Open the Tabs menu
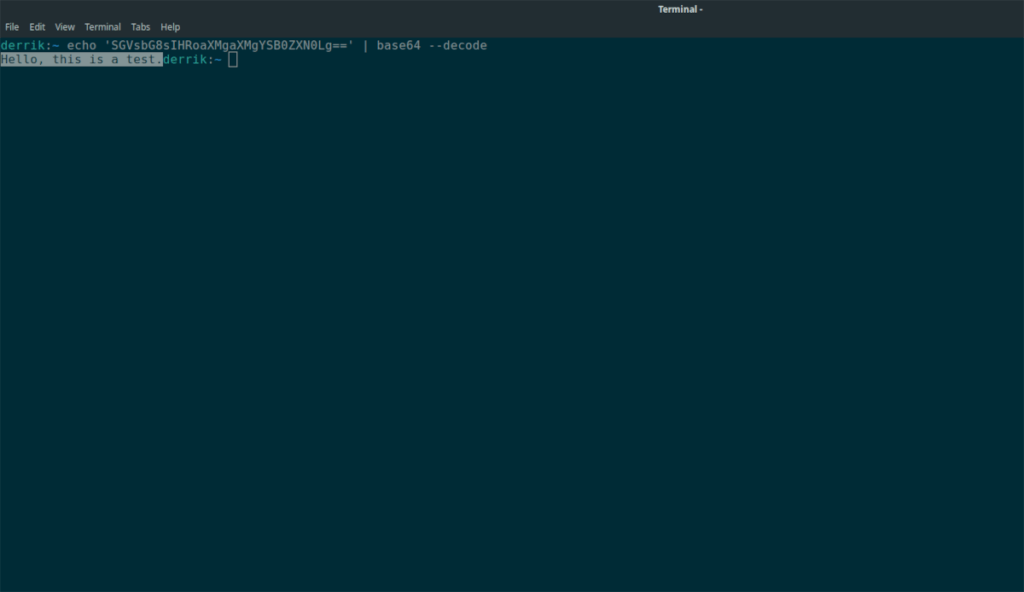Viewport: 1024px width, 592px height. (140, 27)
